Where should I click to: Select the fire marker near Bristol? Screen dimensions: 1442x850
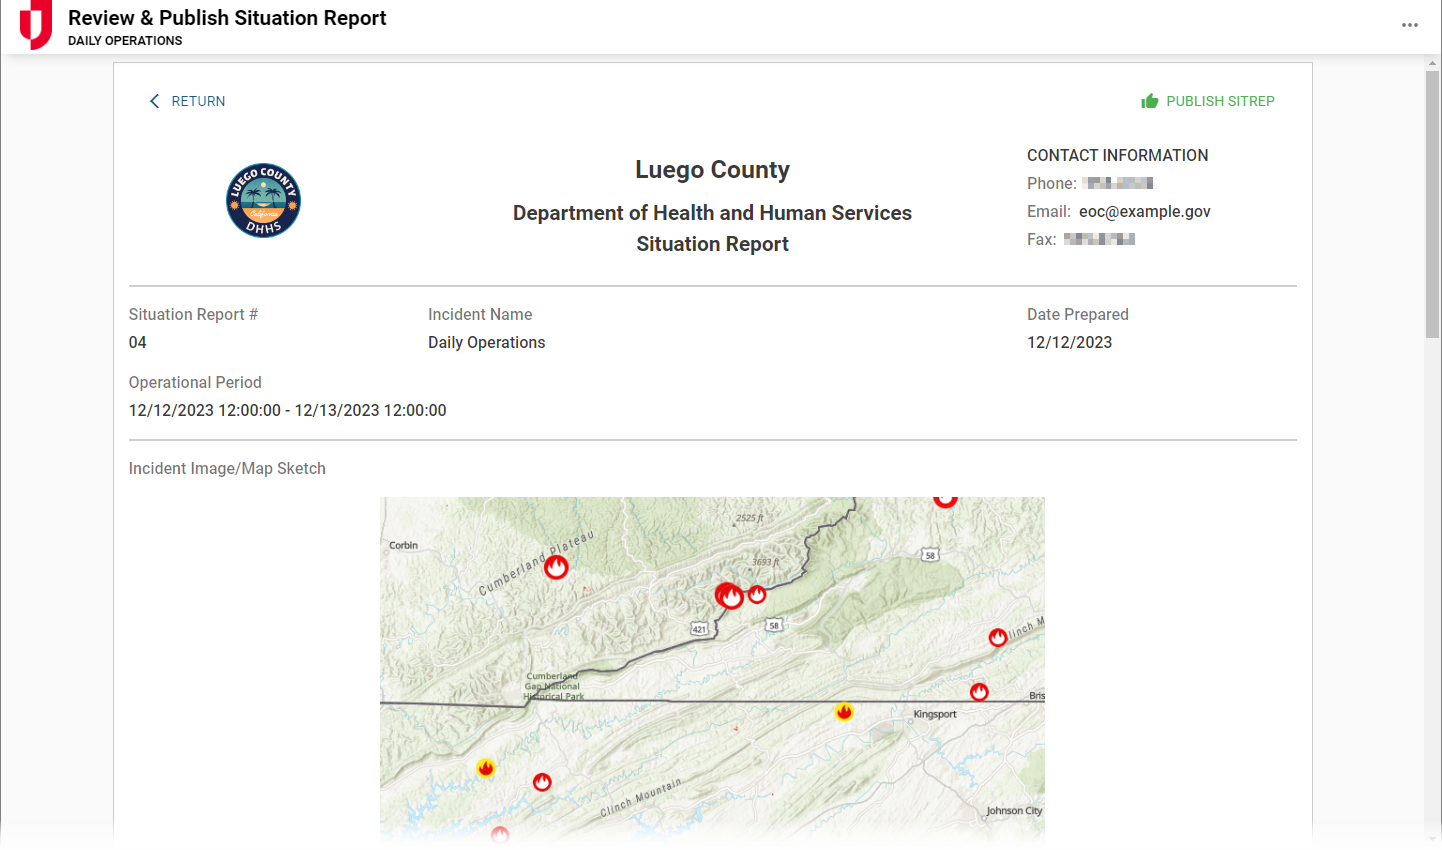pos(979,691)
